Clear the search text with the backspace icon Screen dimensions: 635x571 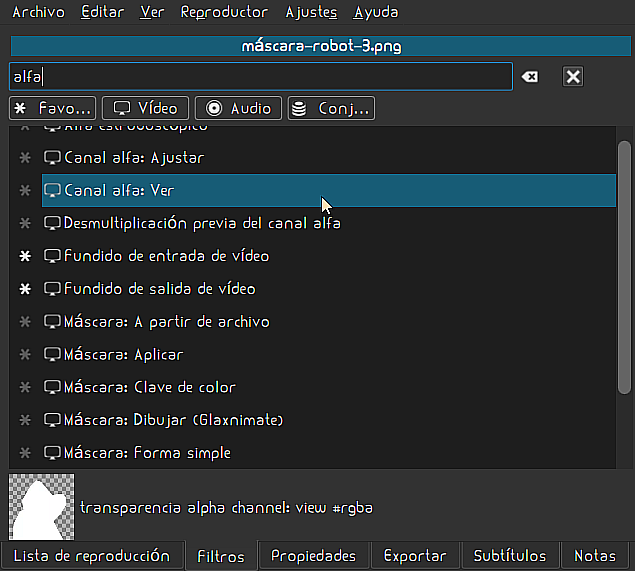pyautogui.click(x=530, y=77)
